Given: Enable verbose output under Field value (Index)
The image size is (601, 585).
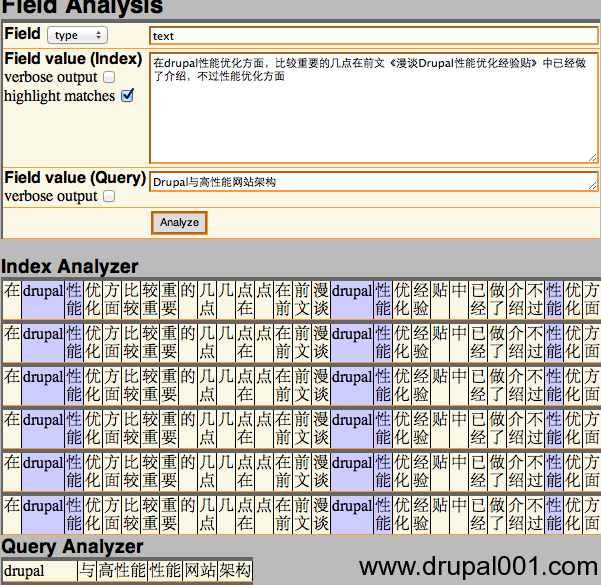Looking at the screenshot, I should 109,77.
